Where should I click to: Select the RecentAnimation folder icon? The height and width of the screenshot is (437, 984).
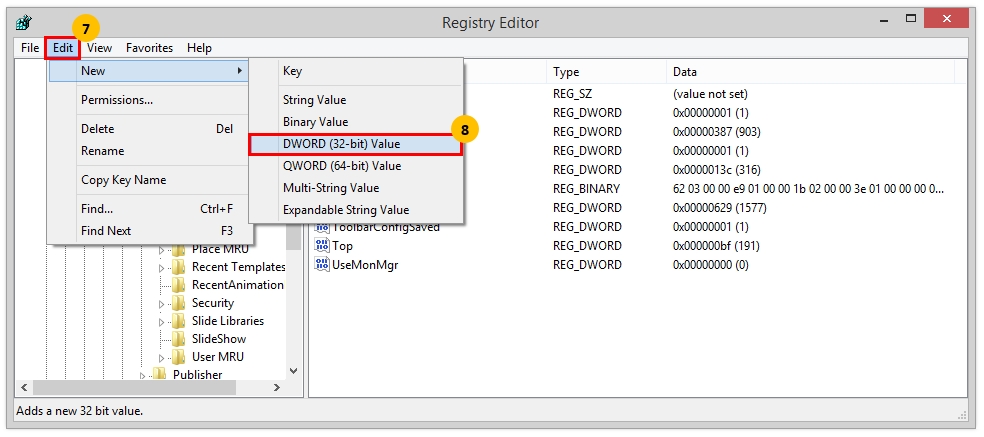179,285
